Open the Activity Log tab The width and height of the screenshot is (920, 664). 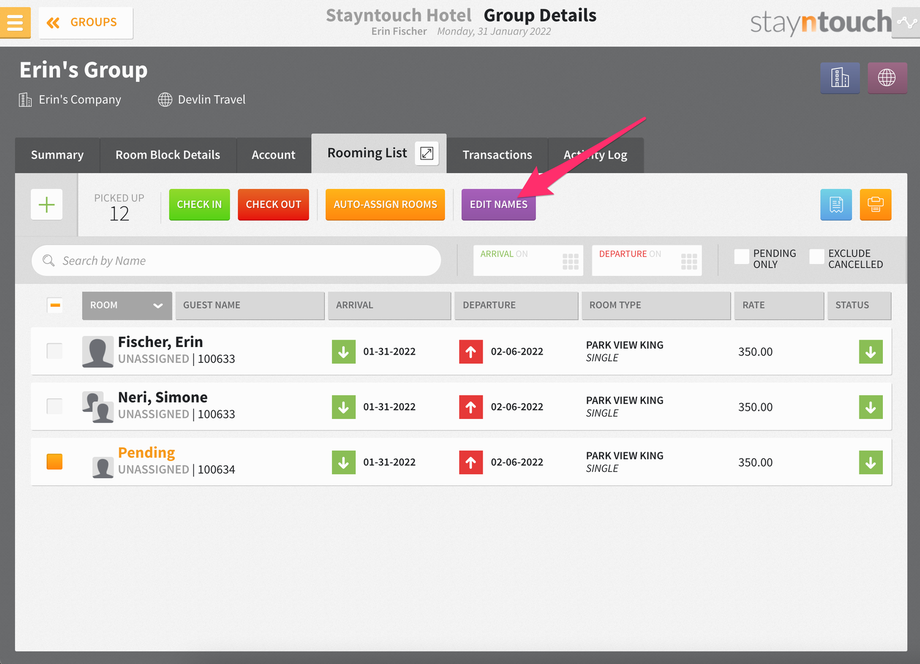596,155
